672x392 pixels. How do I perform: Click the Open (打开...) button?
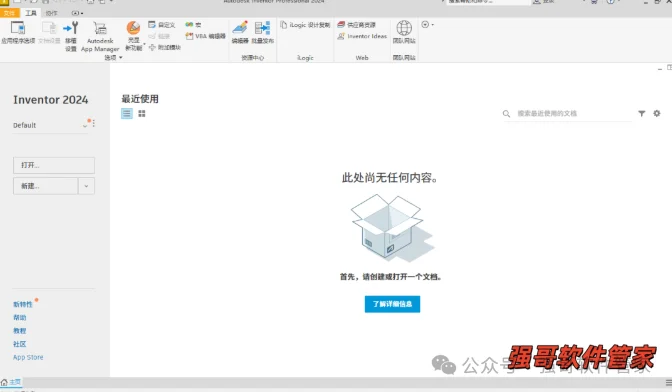pyautogui.click(x=54, y=165)
